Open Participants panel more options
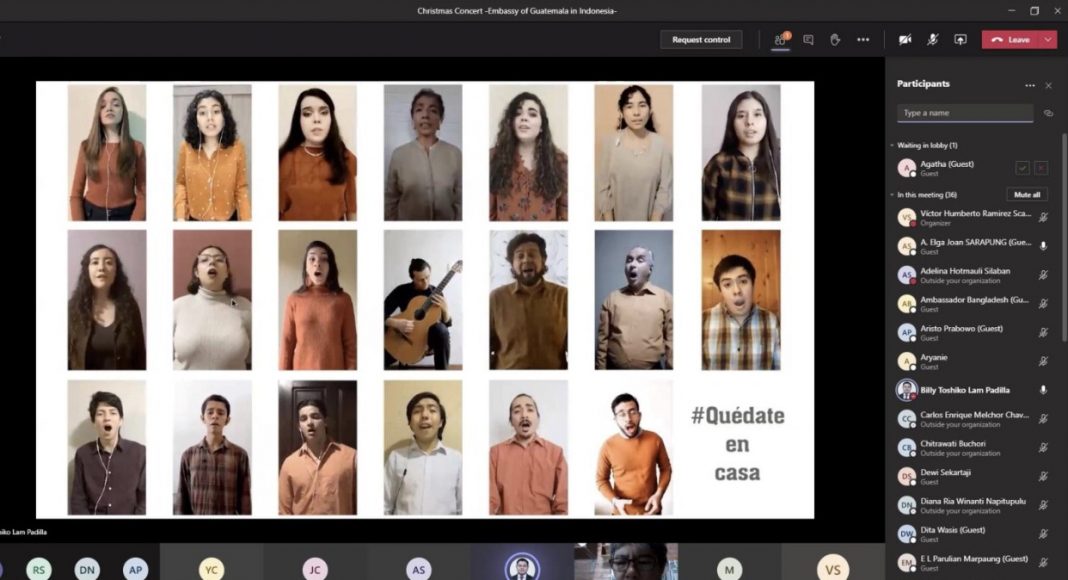Viewport: 1068px width, 580px height. tap(1029, 86)
